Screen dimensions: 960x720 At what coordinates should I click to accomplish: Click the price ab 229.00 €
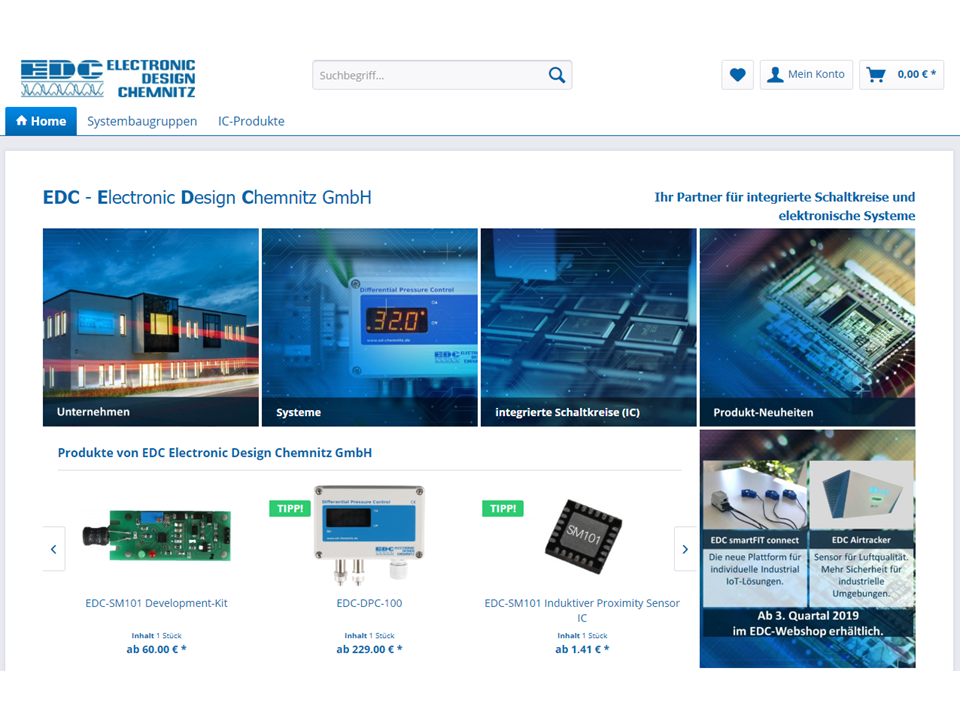369,649
